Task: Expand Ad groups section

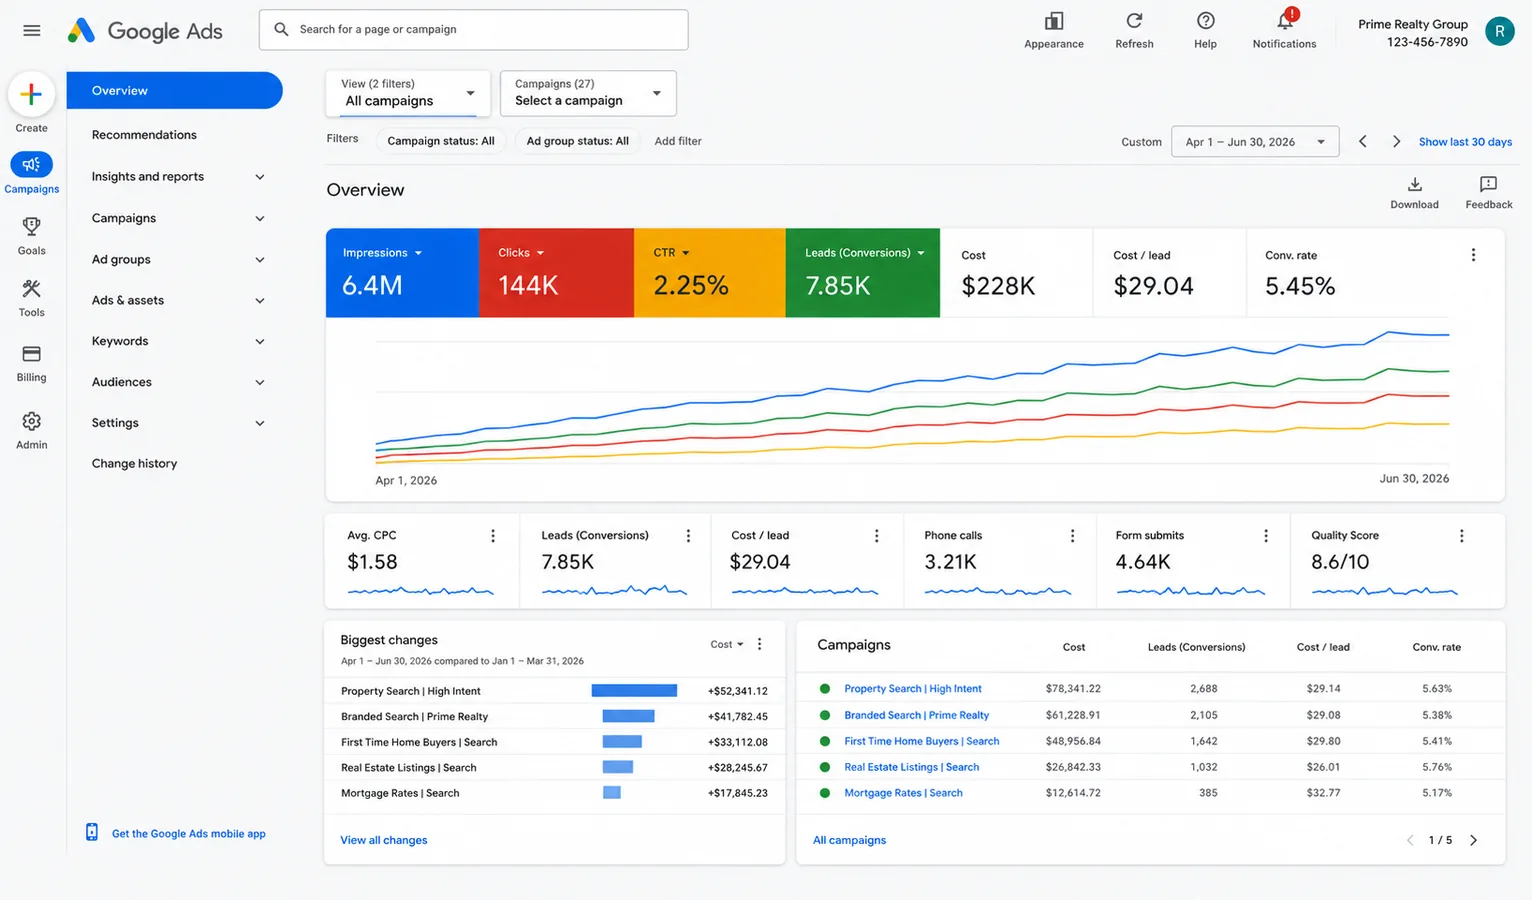Action: [260, 260]
